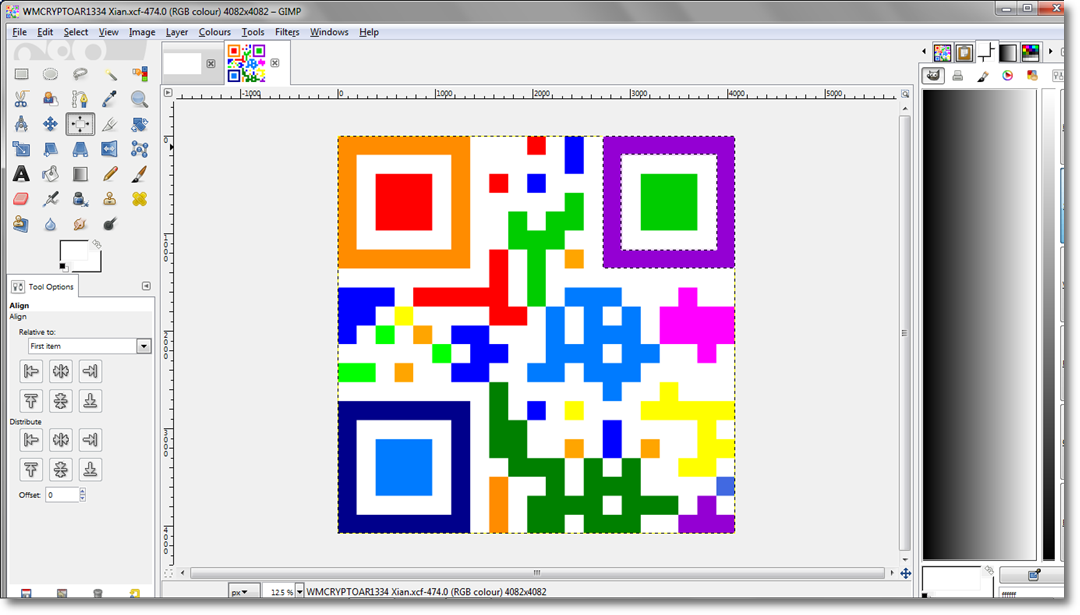
Task: Select the Eraser tool
Action: pyautogui.click(x=21, y=199)
